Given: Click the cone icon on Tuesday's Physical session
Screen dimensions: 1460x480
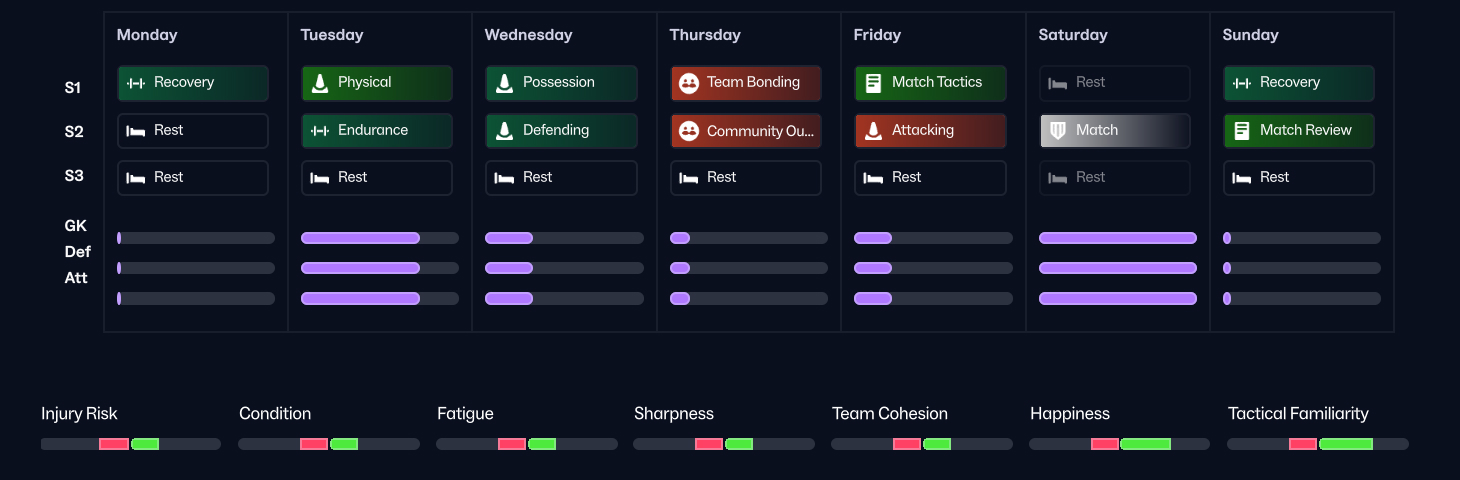Looking at the screenshot, I should pyautogui.click(x=320, y=83).
